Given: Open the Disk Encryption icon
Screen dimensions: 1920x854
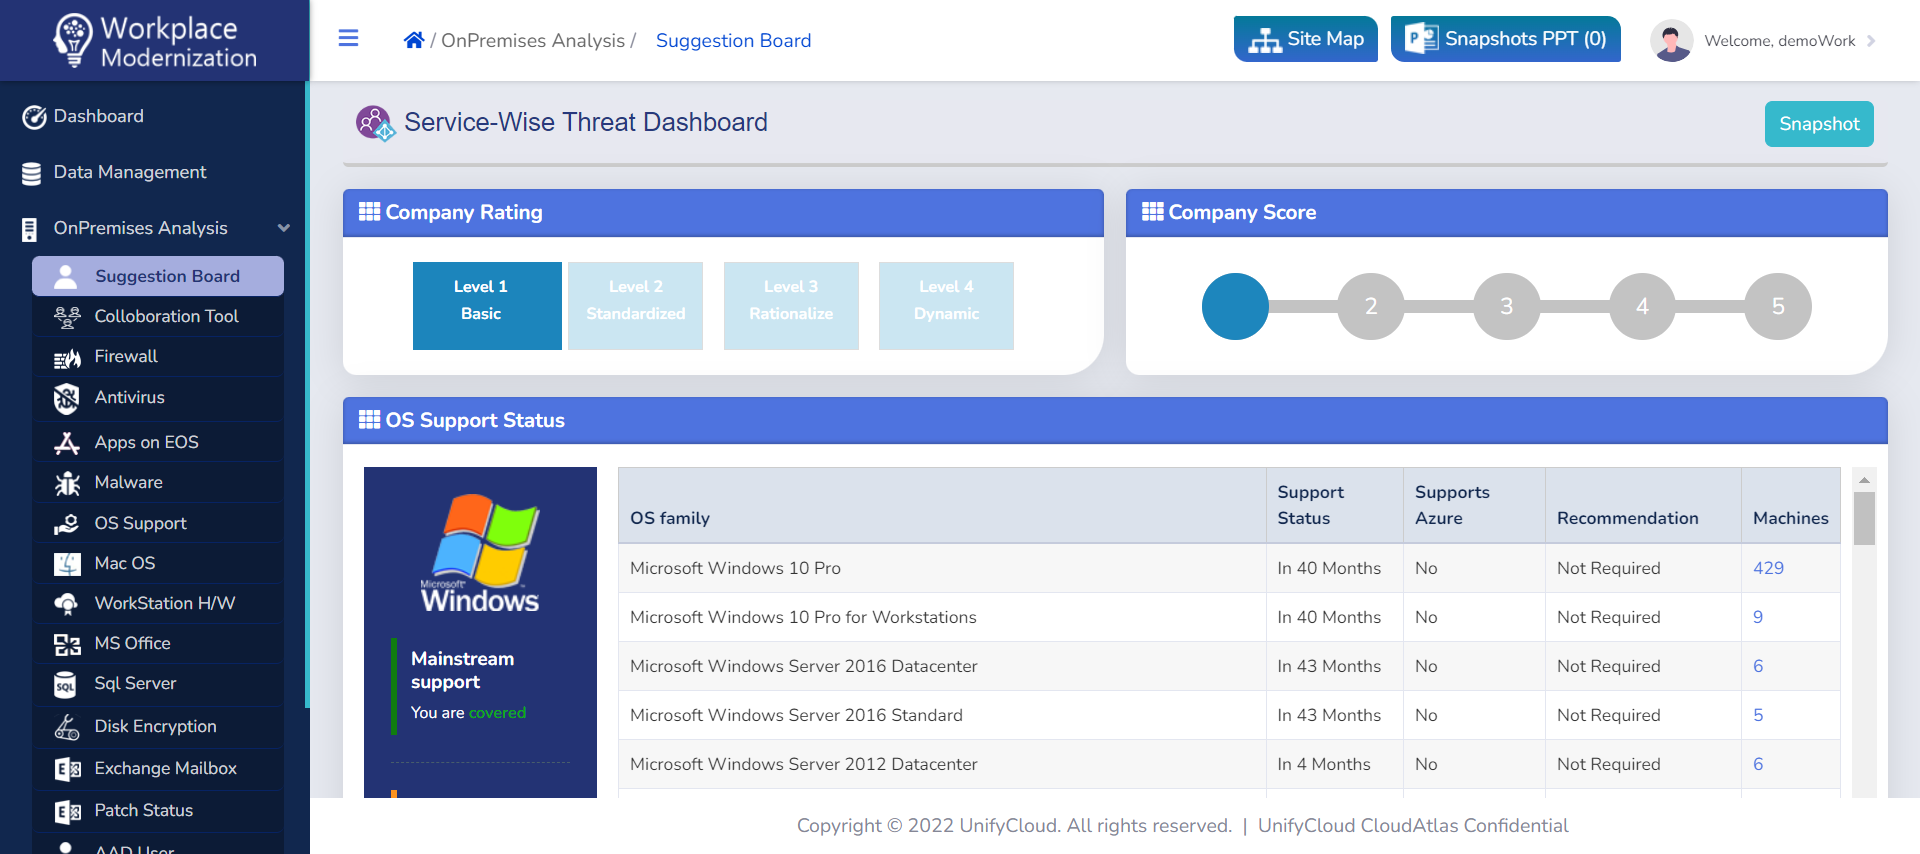Looking at the screenshot, I should pos(67,727).
